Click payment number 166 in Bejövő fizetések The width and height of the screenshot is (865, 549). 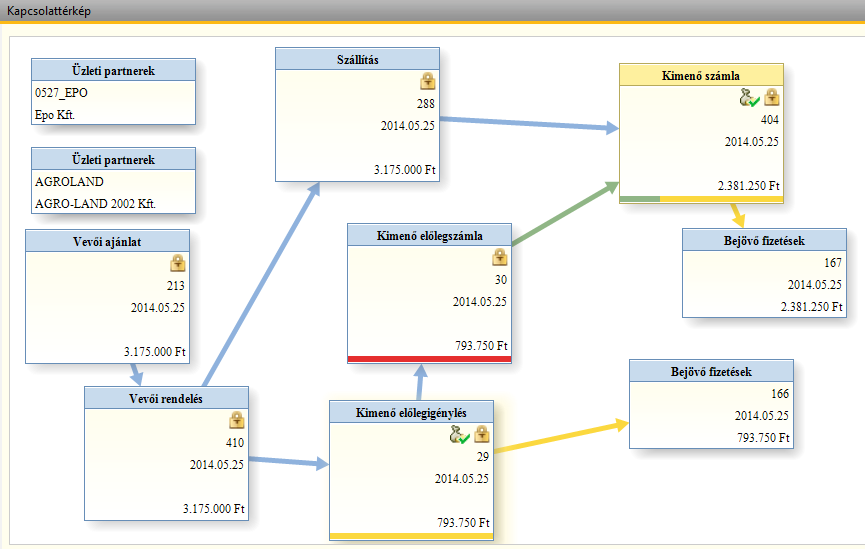tap(780, 394)
